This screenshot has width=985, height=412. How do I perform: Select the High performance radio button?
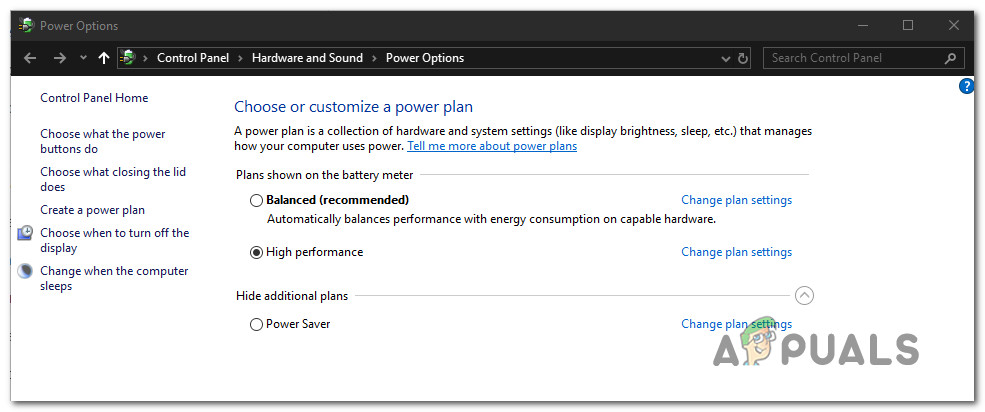(x=257, y=252)
